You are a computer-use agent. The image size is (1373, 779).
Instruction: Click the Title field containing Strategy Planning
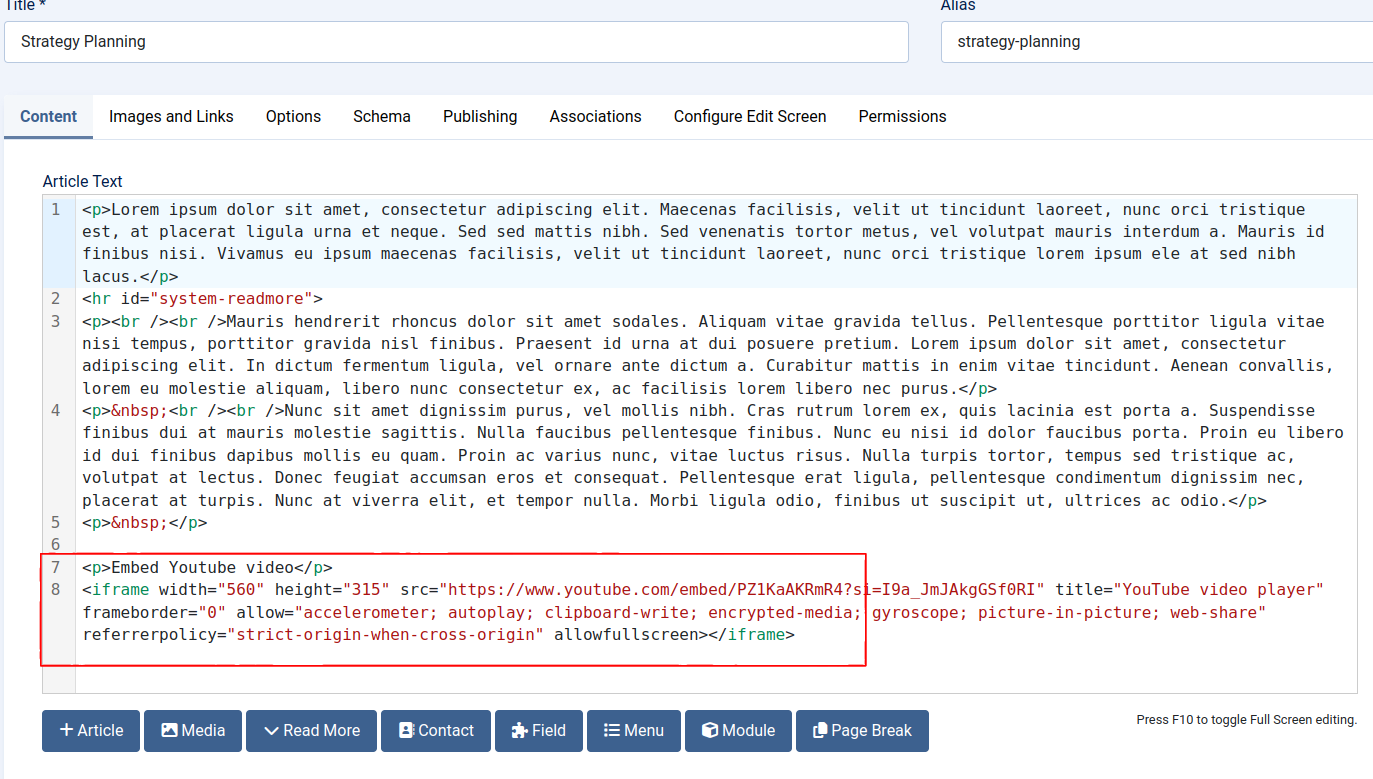[456, 42]
